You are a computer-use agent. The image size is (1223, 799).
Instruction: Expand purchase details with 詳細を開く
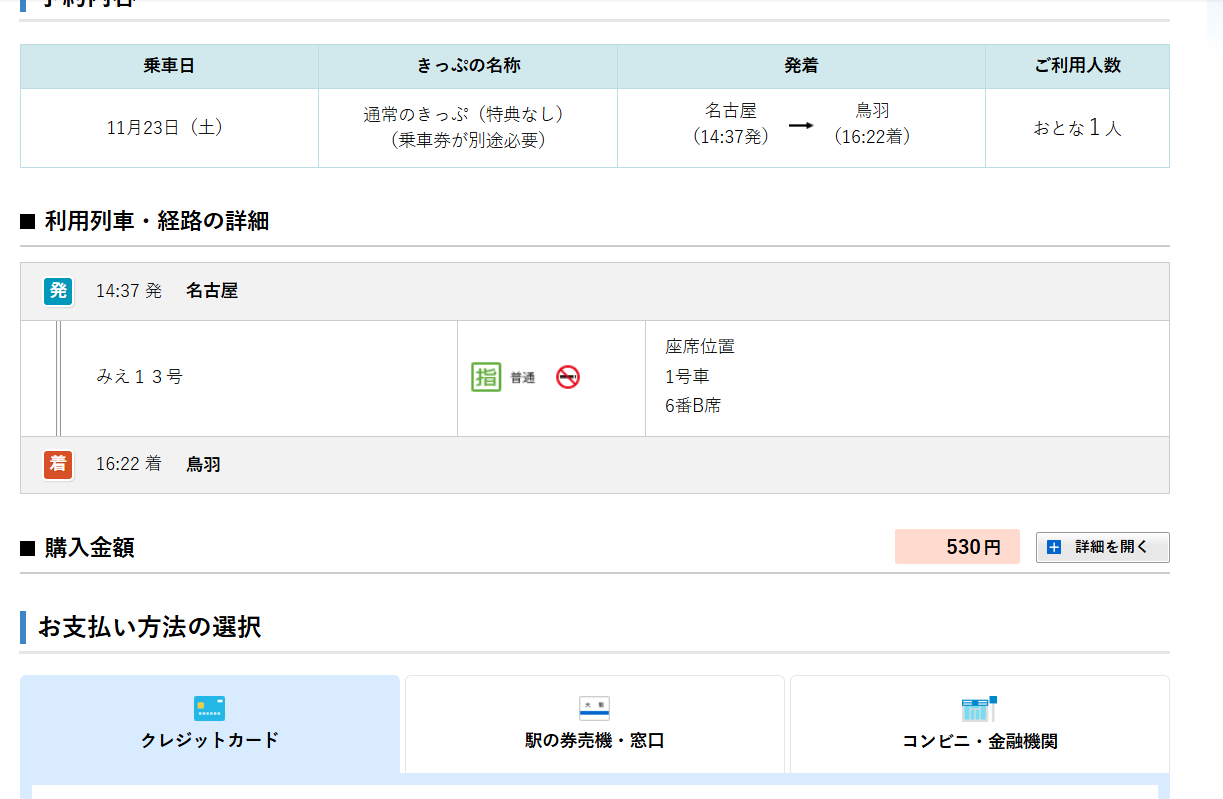[1102, 547]
